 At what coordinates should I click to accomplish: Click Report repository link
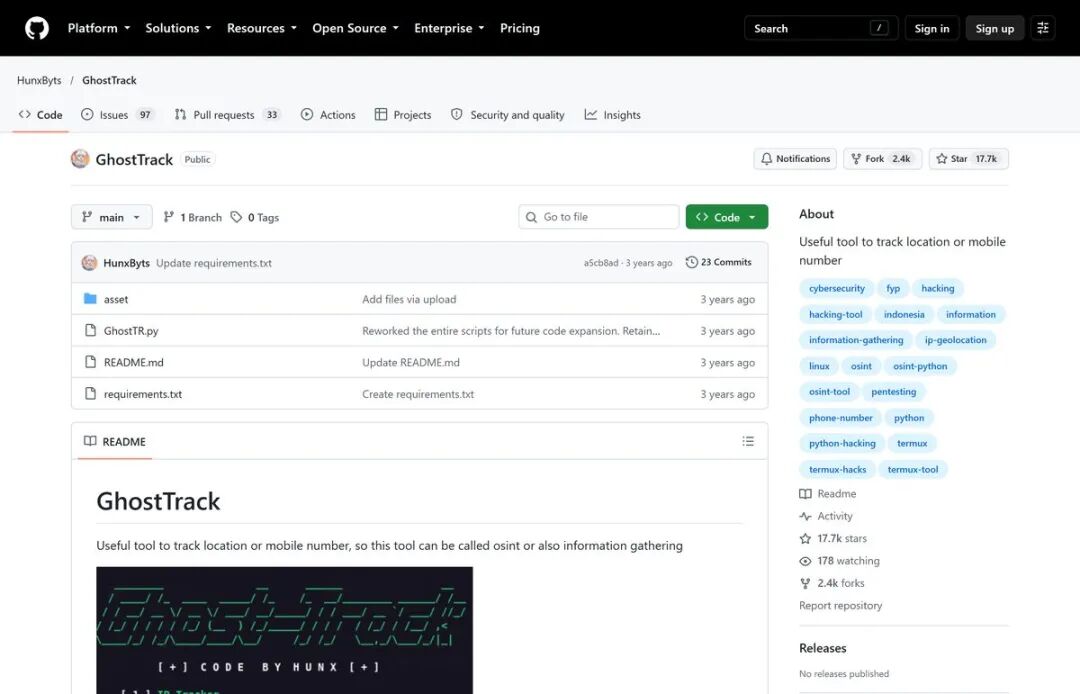(840, 606)
